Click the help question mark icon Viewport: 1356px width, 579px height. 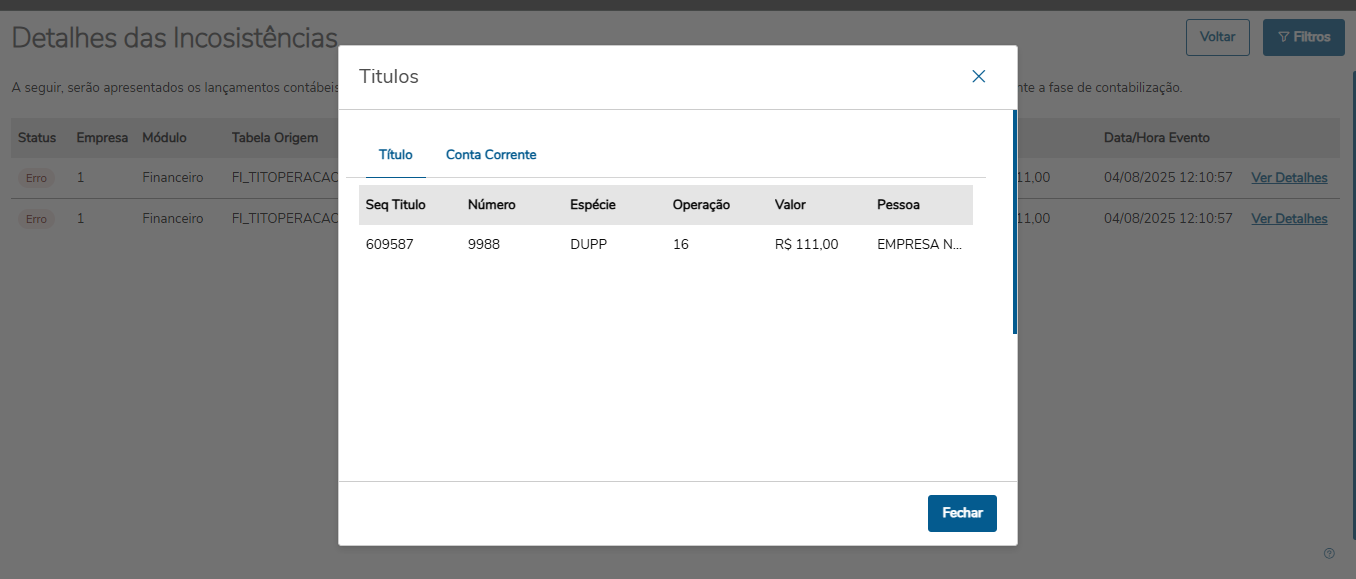[1329, 553]
